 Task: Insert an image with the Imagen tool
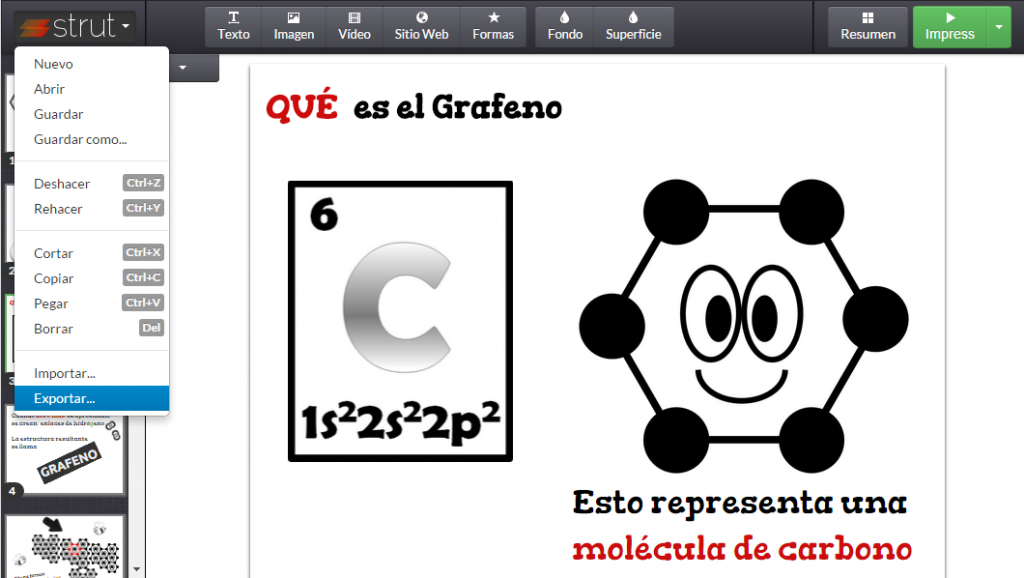[x=294, y=26]
